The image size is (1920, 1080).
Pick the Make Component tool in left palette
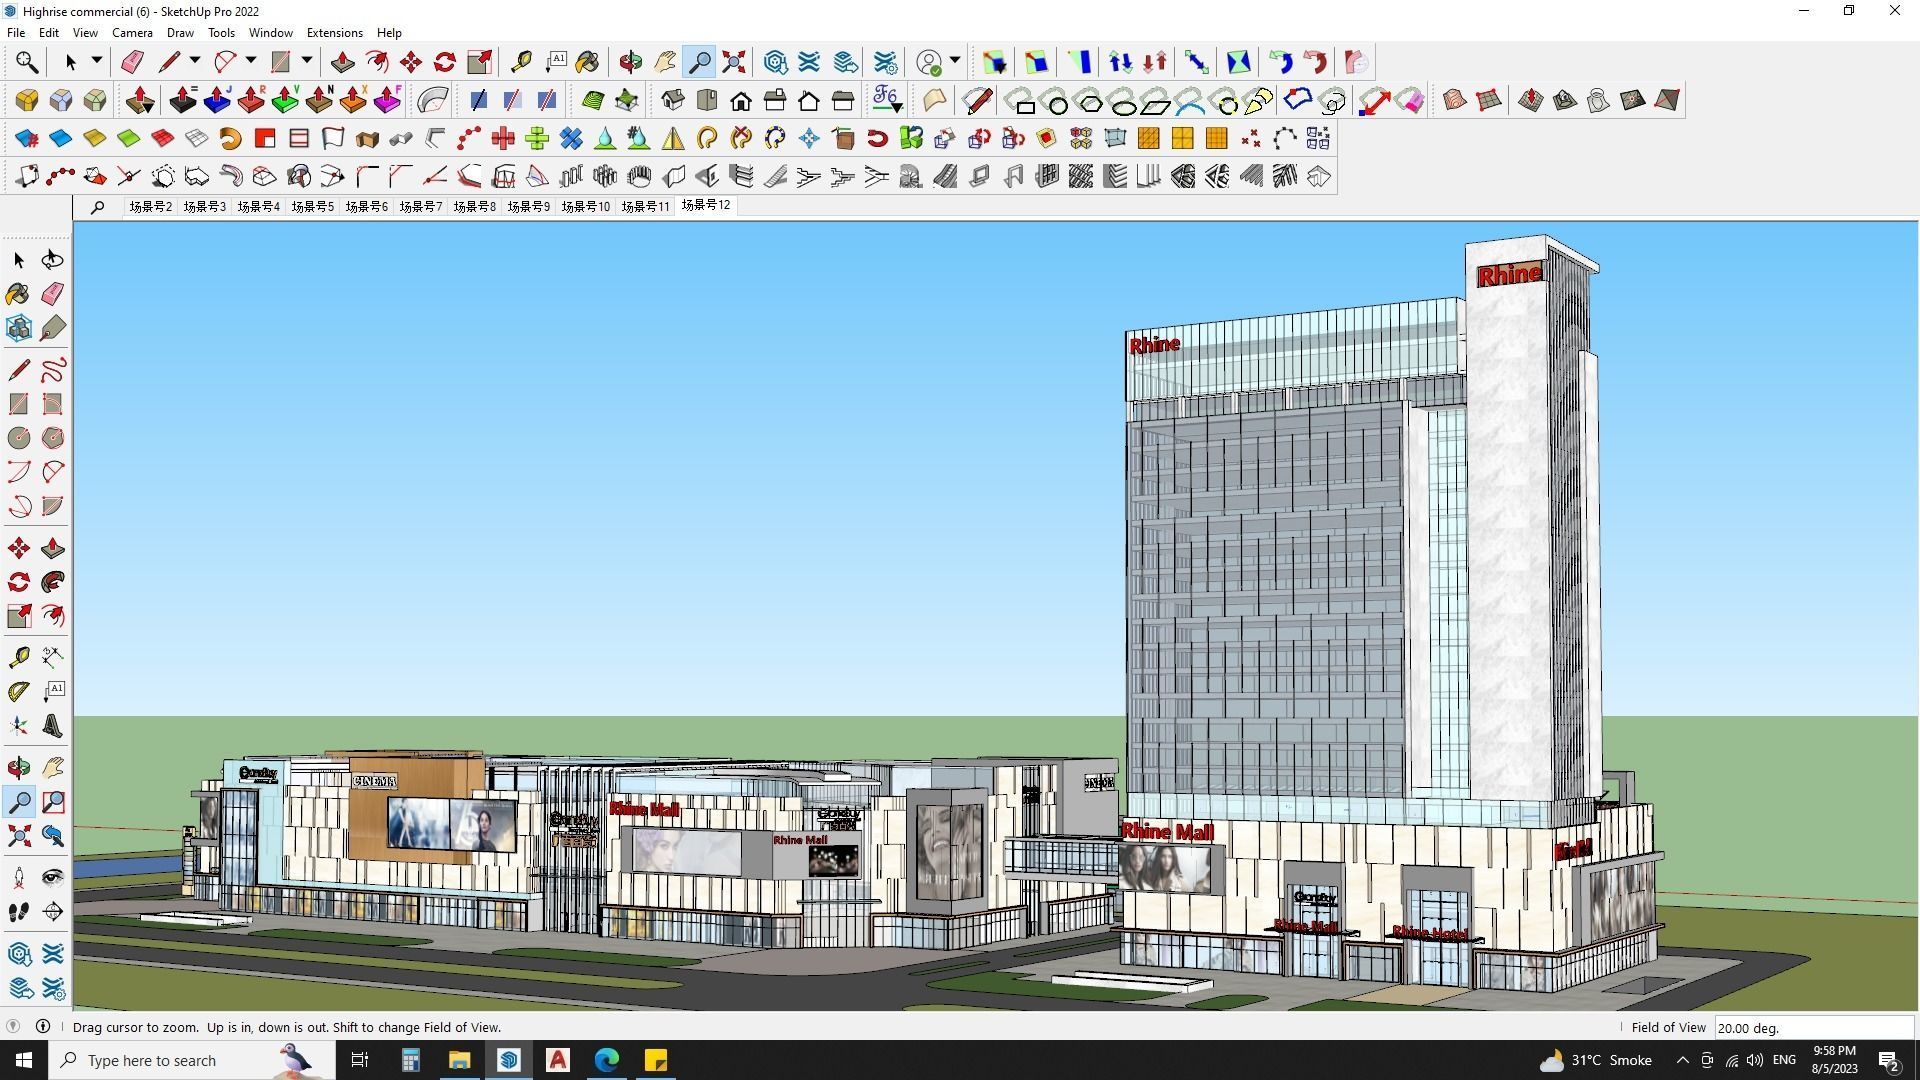19,328
